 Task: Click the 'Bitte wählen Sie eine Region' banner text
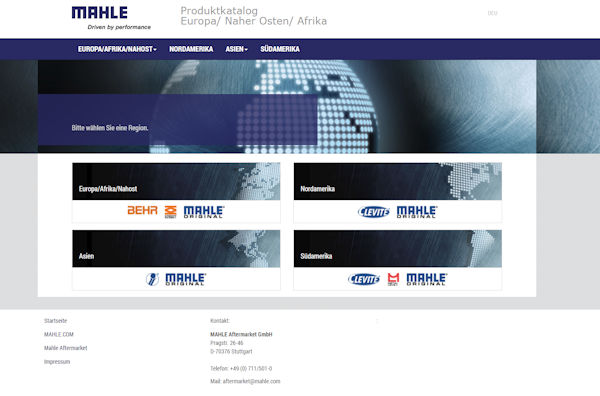(110, 128)
